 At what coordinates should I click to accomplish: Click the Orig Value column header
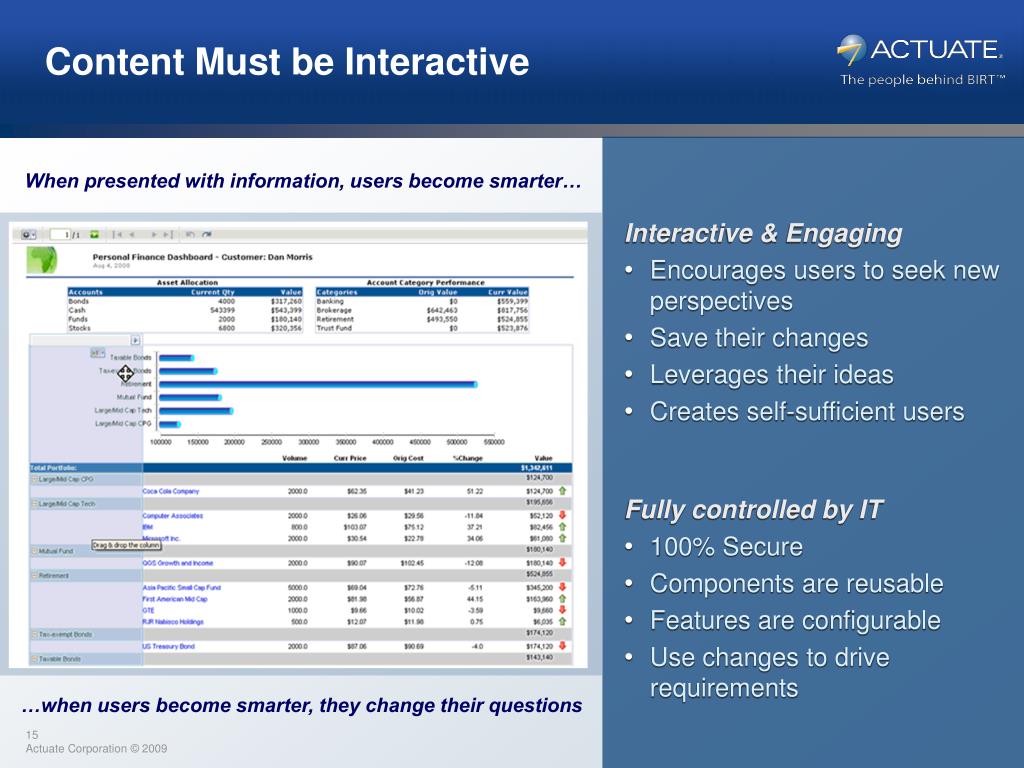438,292
